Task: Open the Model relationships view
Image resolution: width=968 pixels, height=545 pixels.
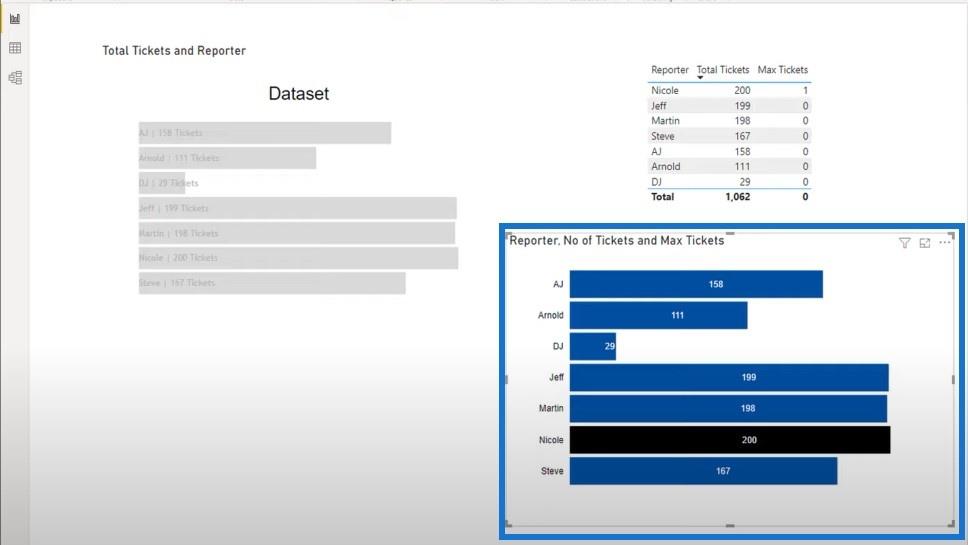Action: pos(15,78)
